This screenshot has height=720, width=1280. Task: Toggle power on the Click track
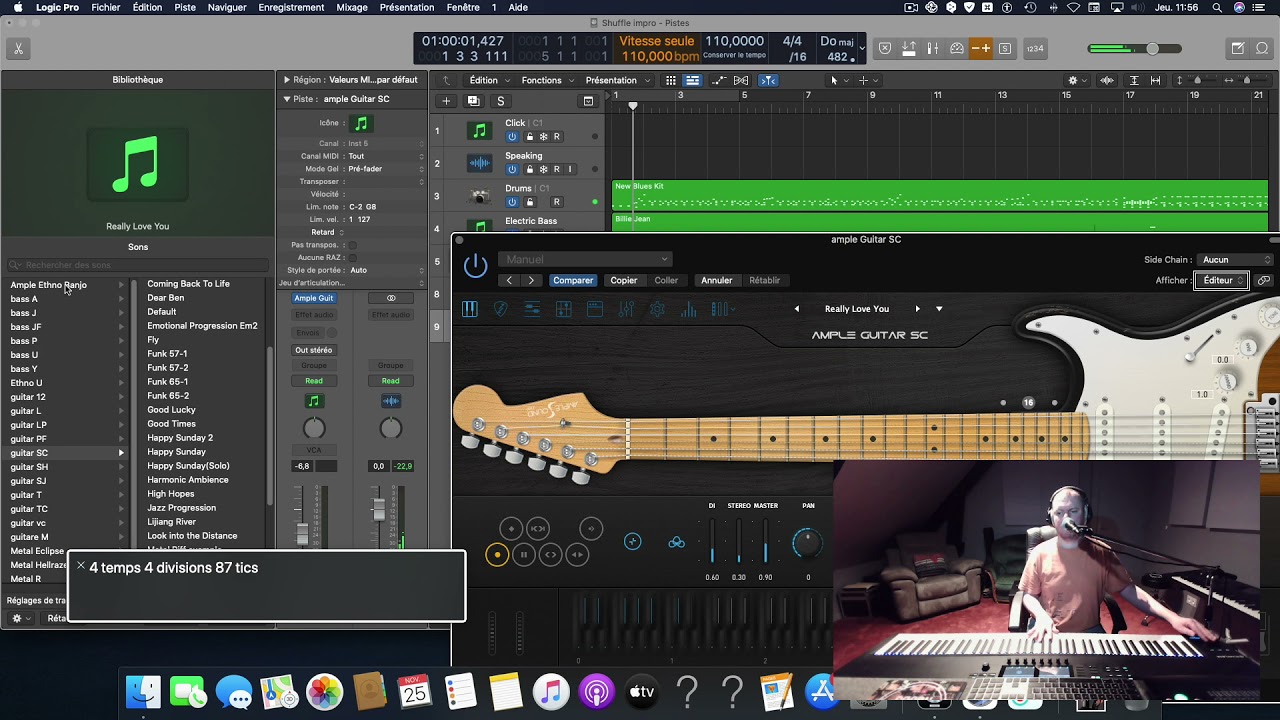tap(512, 137)
